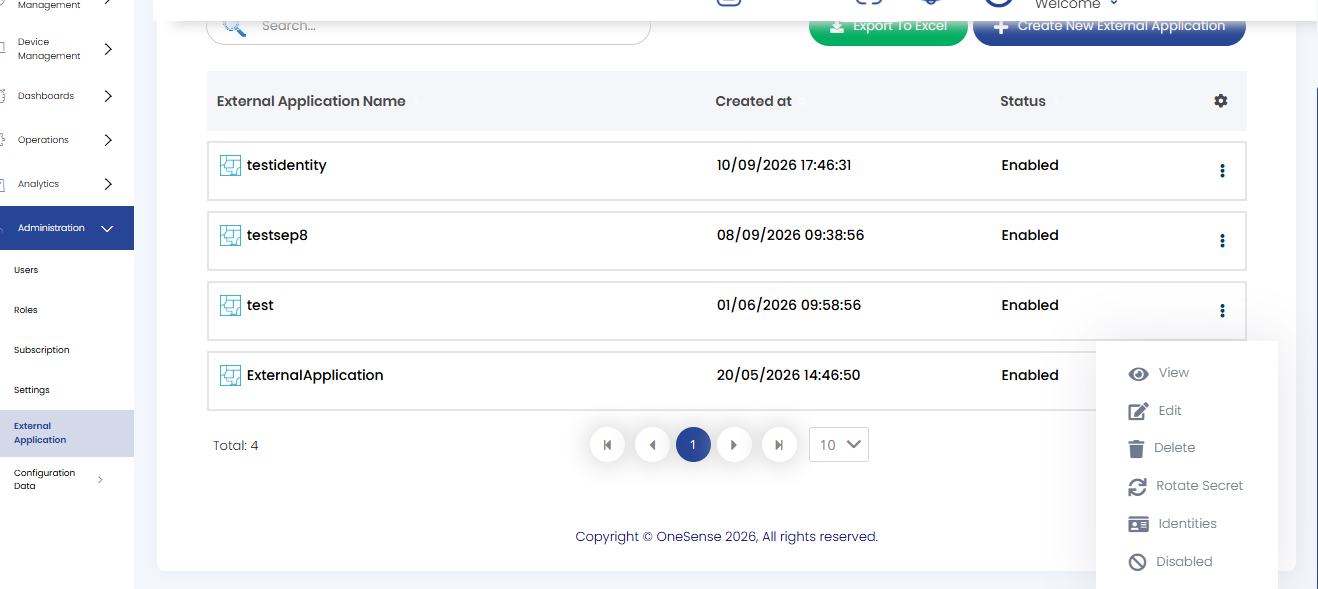
Task: Click the testsep8 application icon
Action: tap(230, 236)
